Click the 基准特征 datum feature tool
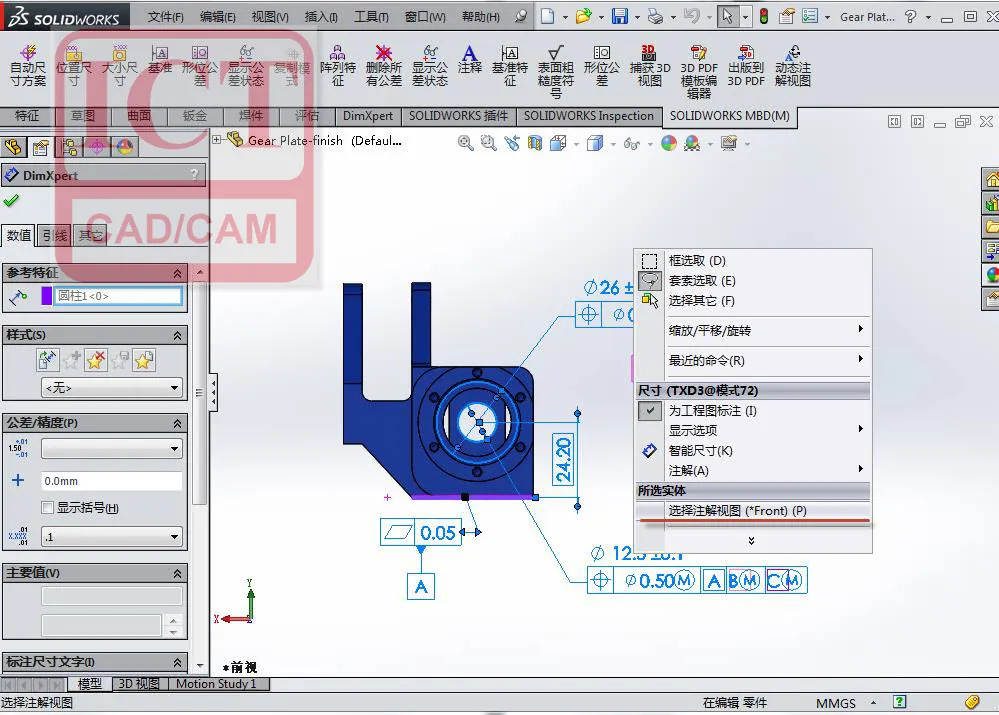 [510, 66]
